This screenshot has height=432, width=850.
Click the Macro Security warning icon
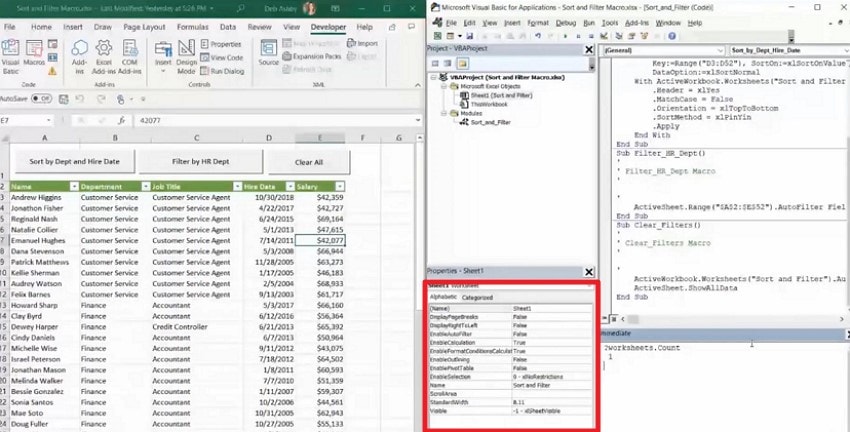53,71
